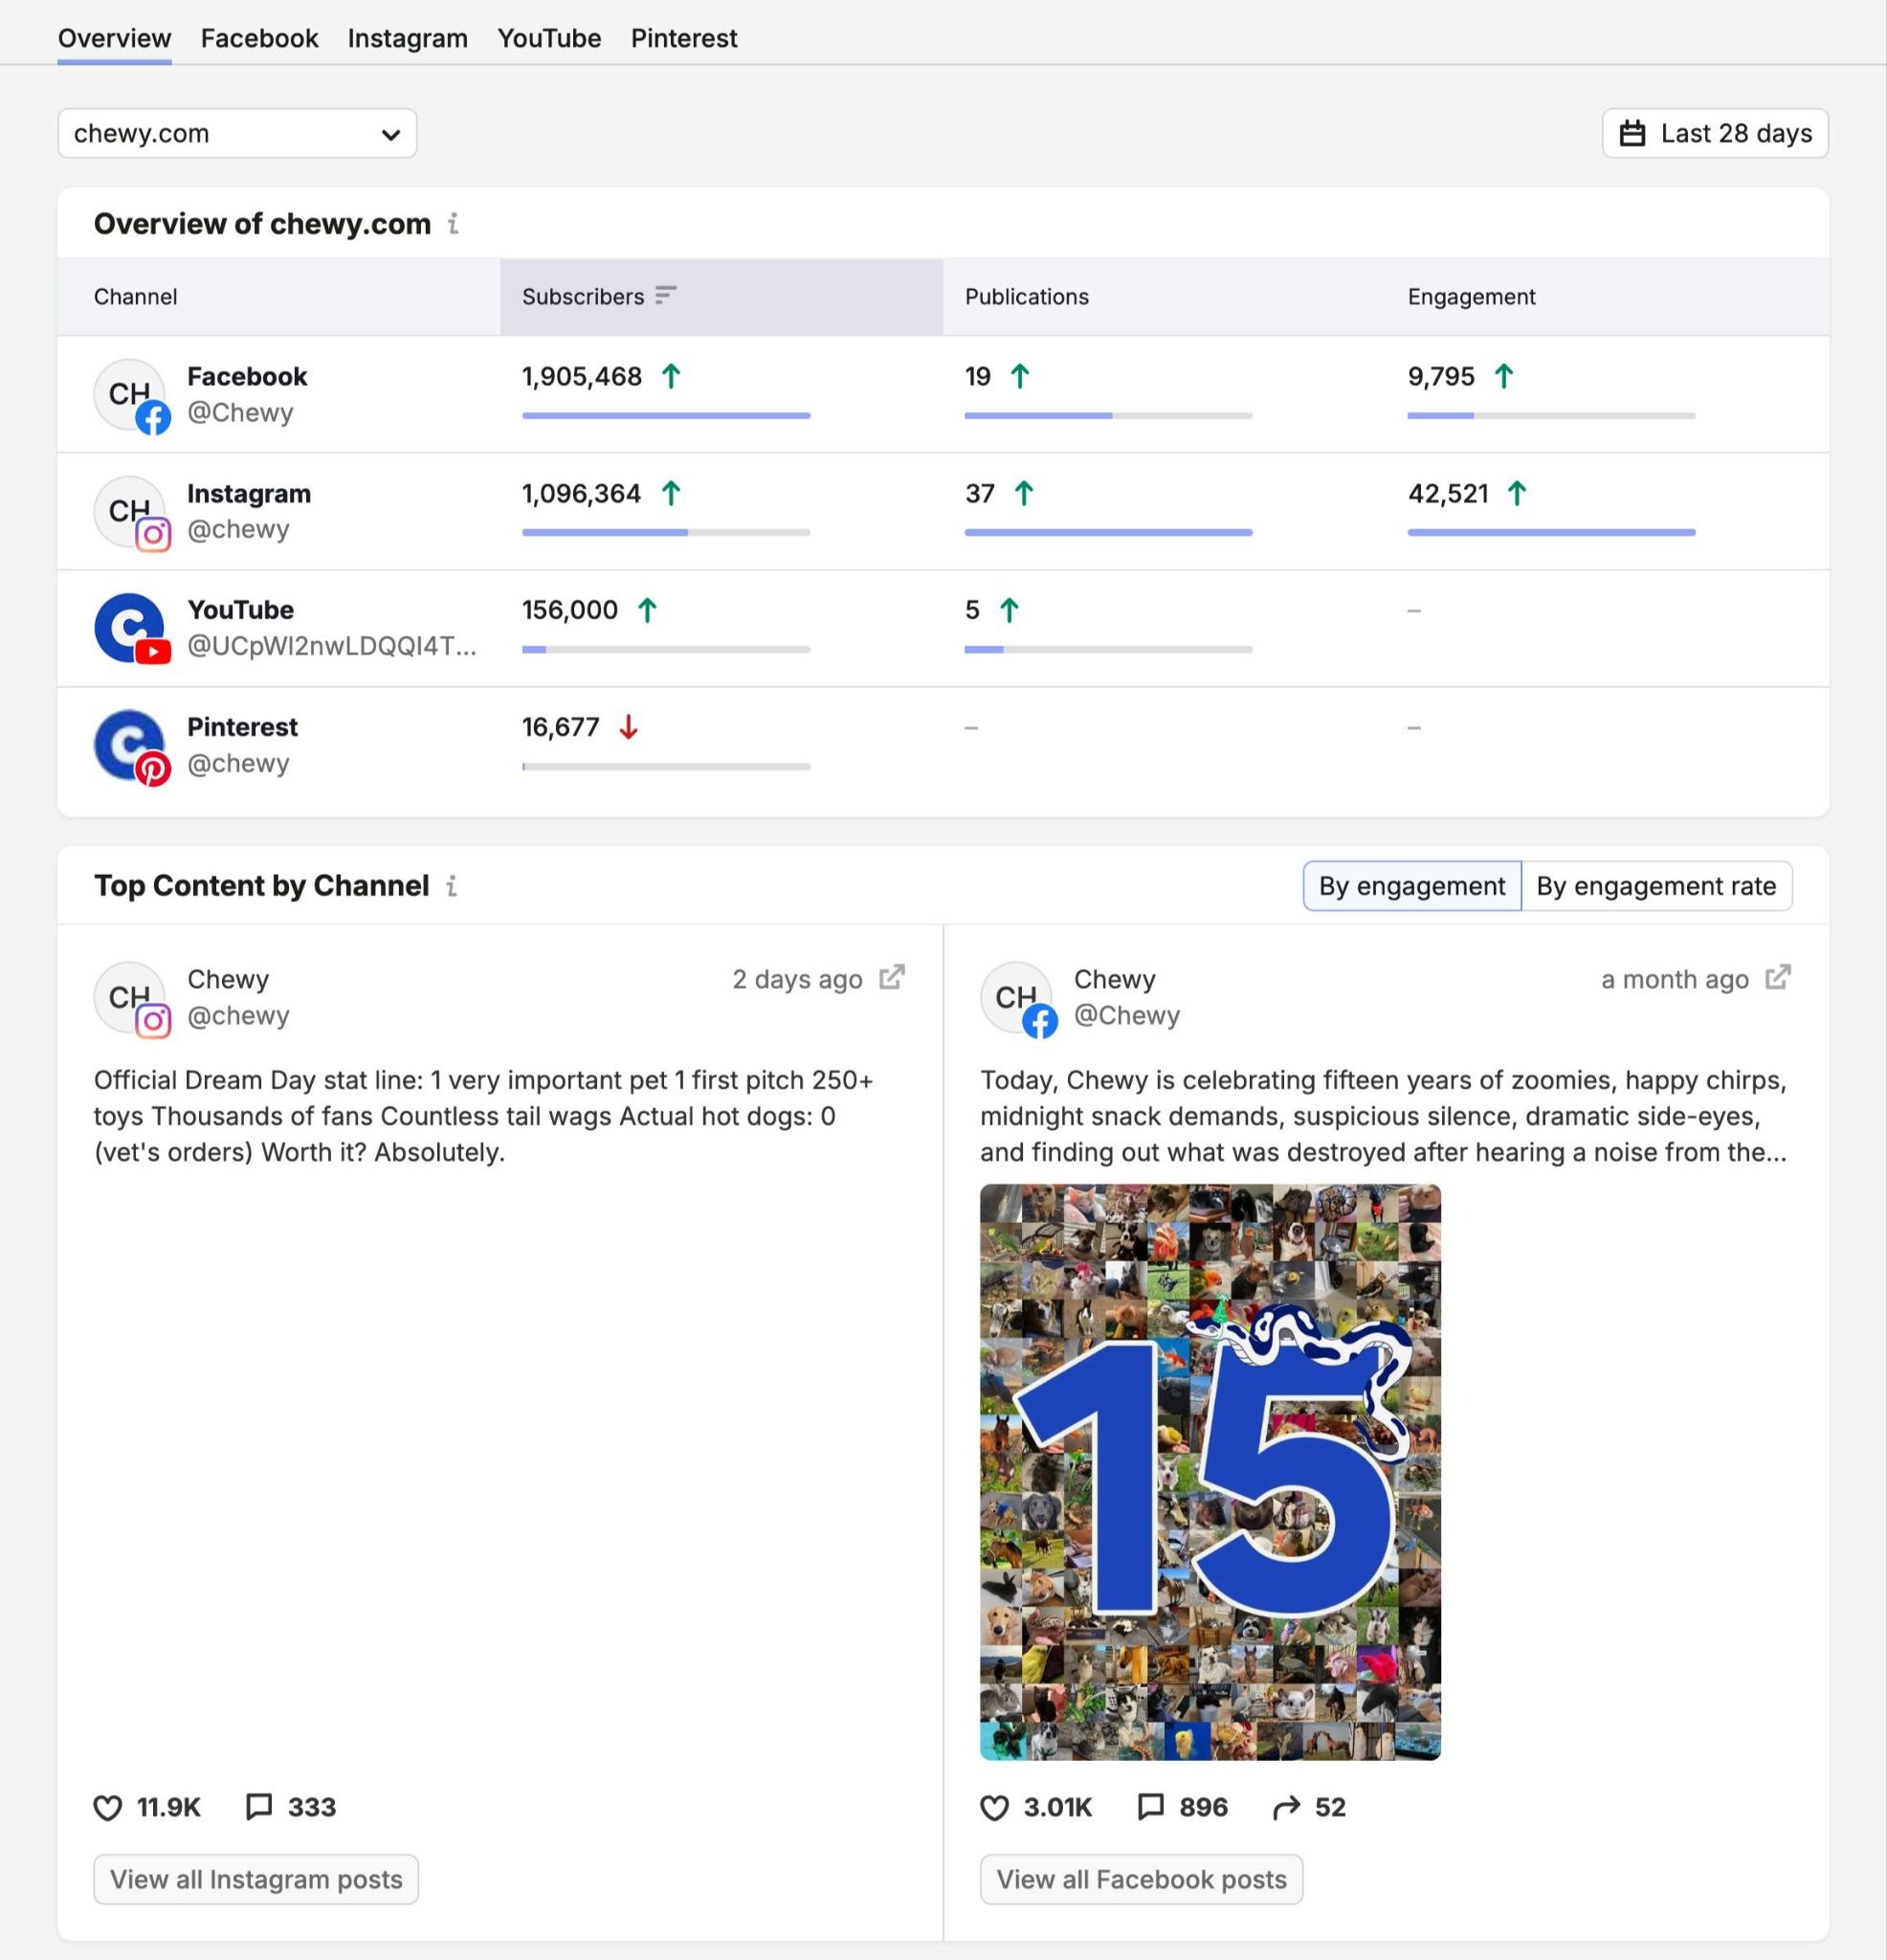View all Instagram posts
The height and width of the screenshot is (1960, 1887).
256,1879
